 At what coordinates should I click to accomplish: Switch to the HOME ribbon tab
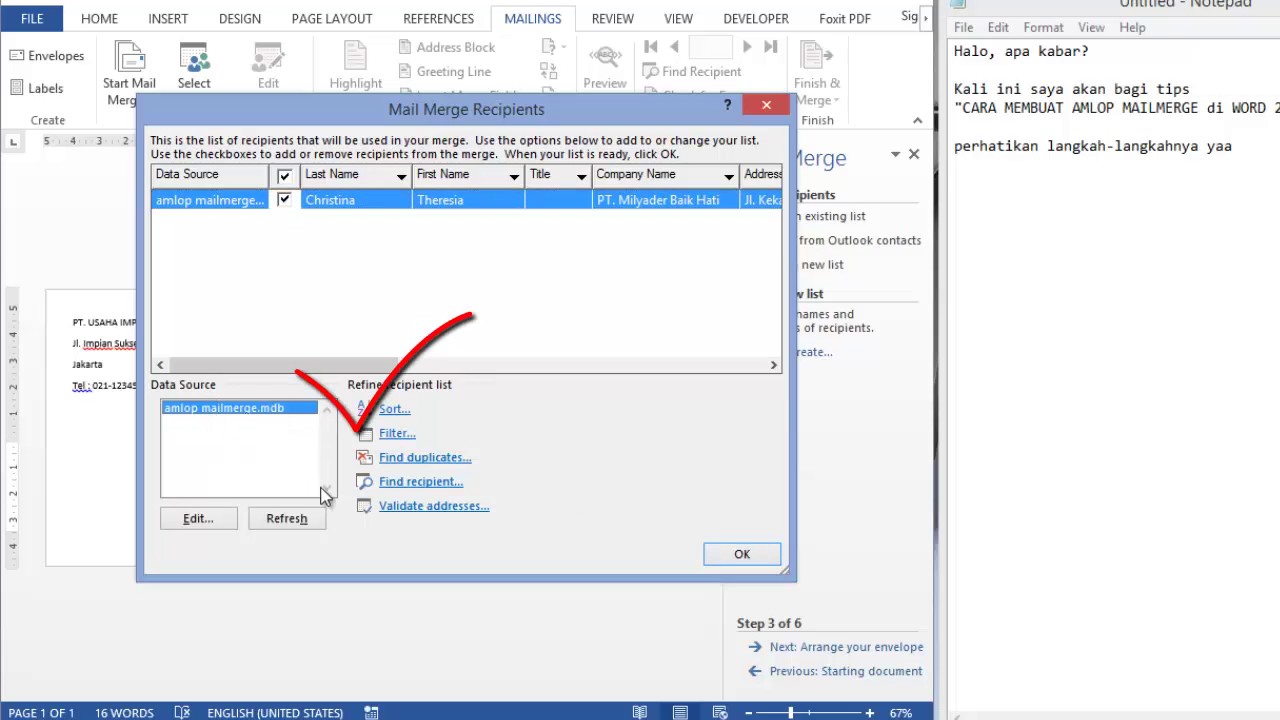(x=99, y=18)
